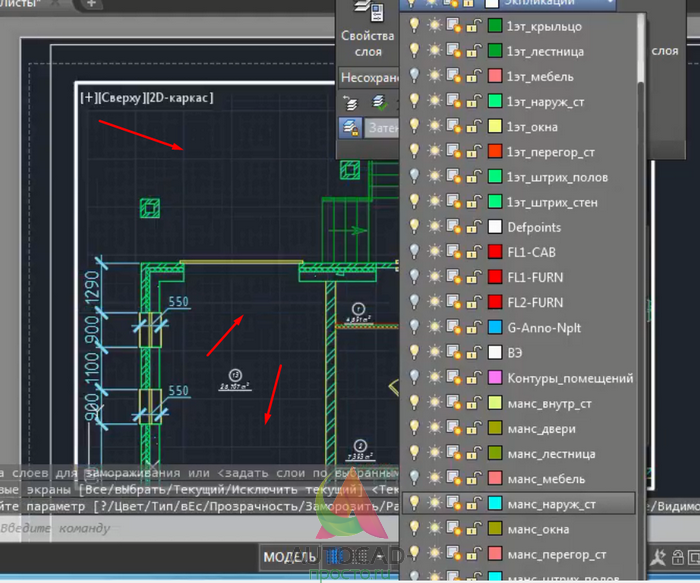Open the 2D-каркас visual style menu
The height and width of the screenshot is (583, 700).
(x=179, y=98)
